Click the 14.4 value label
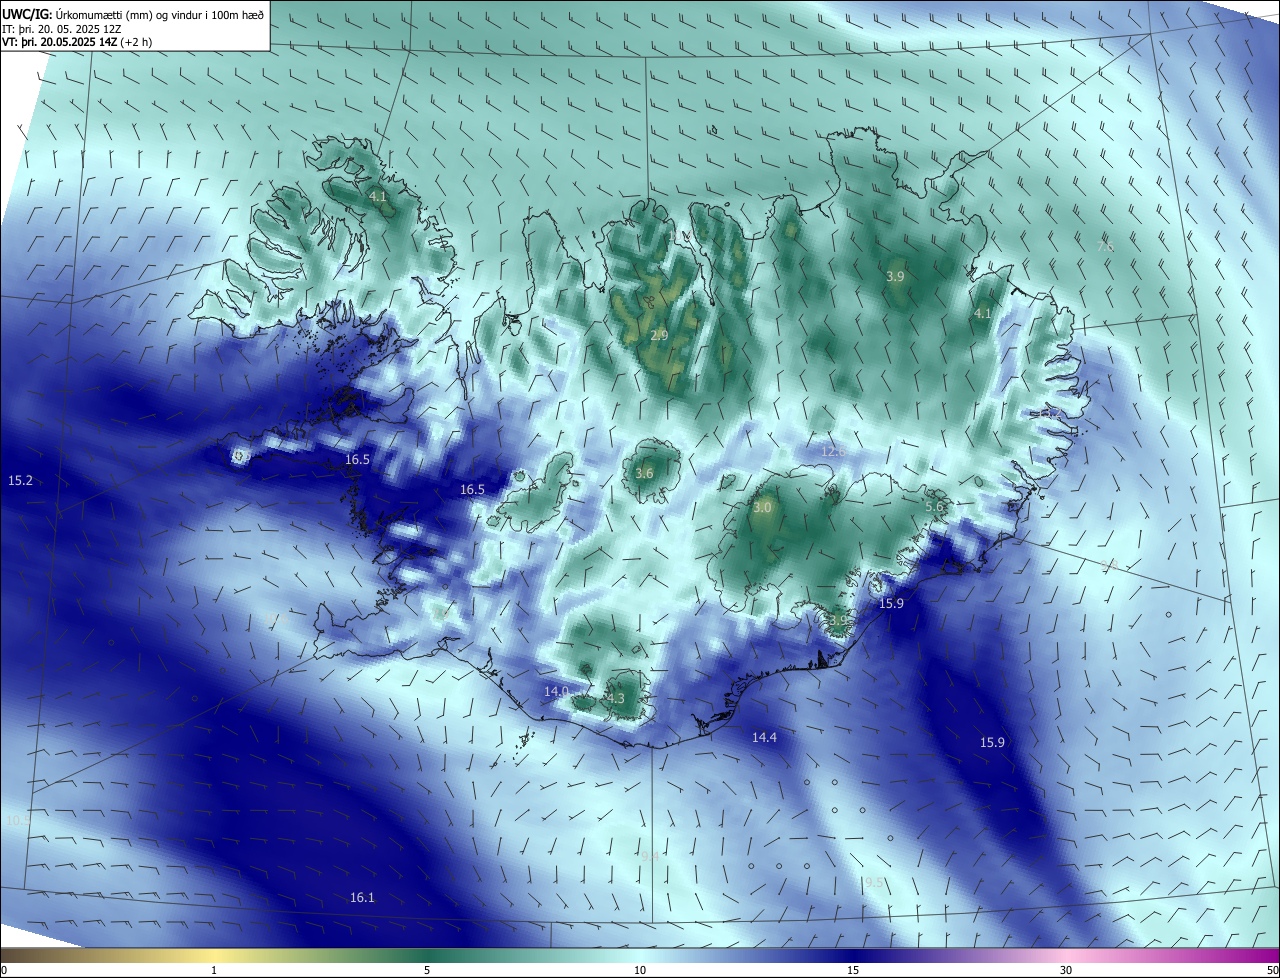This screenshot has width=1280, height=978. pyautogui.click(x=764, y=738)
